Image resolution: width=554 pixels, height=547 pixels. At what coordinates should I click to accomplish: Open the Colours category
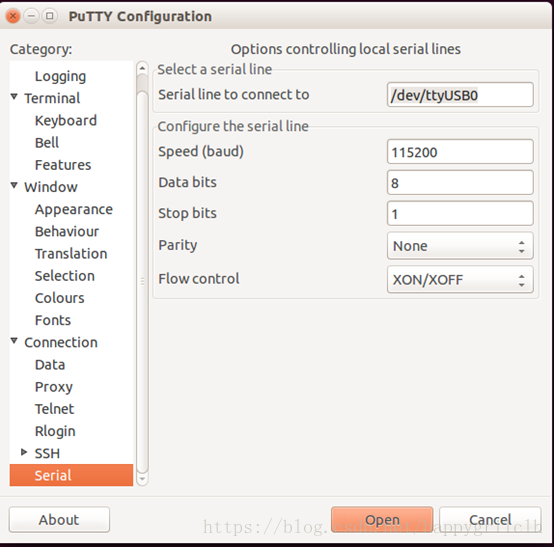point(59,298)
